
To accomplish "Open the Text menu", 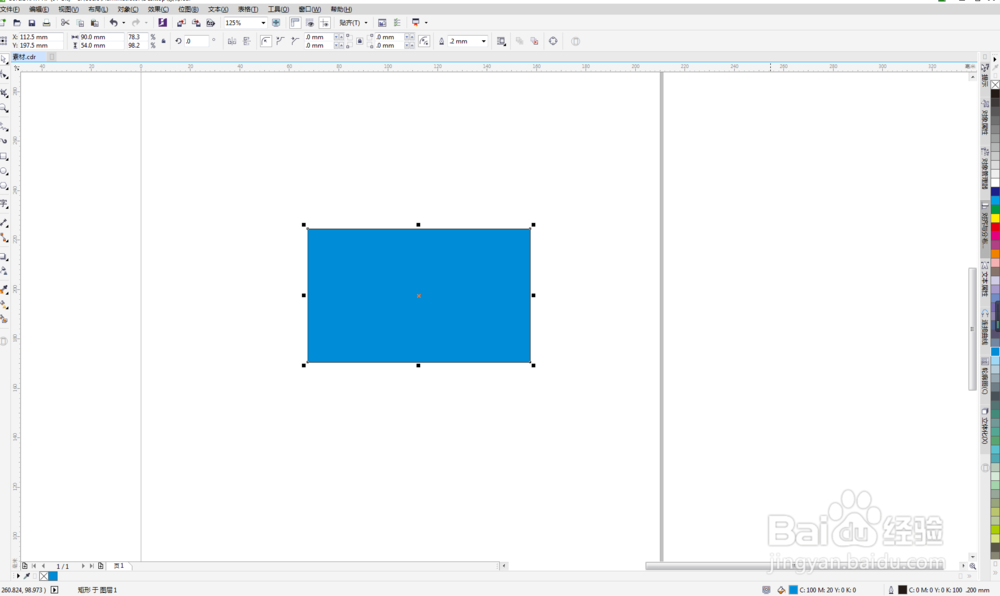I will point(218,10).
